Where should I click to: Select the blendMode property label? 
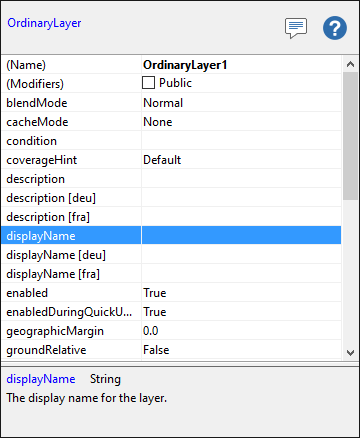(x=37, y=103)
